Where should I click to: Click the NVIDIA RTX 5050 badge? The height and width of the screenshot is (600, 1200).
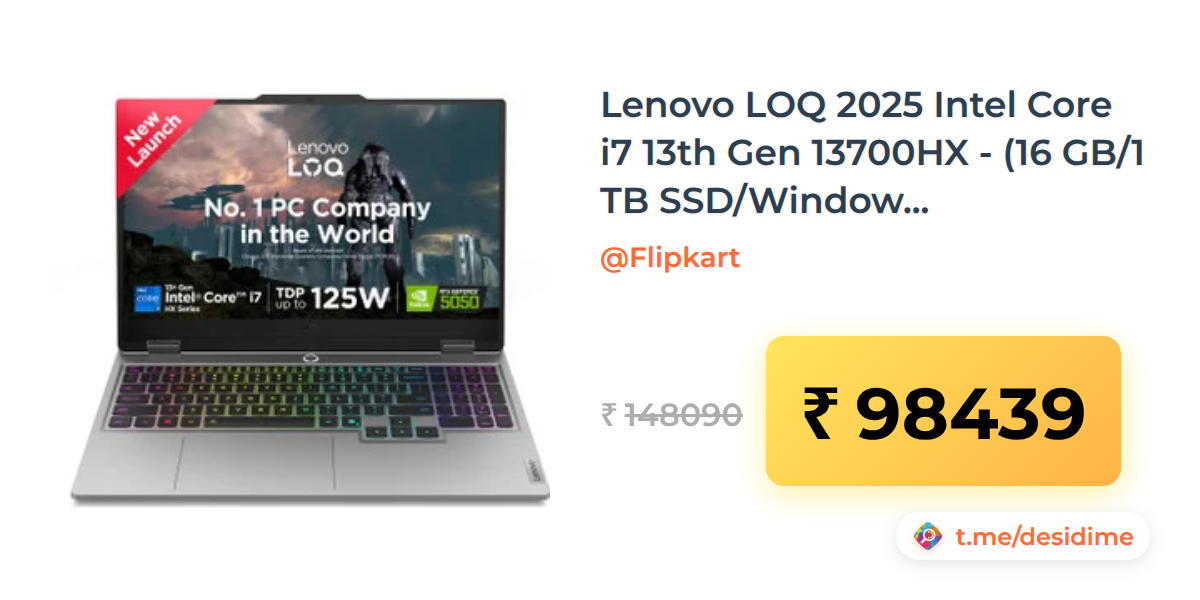coord(444,298)
